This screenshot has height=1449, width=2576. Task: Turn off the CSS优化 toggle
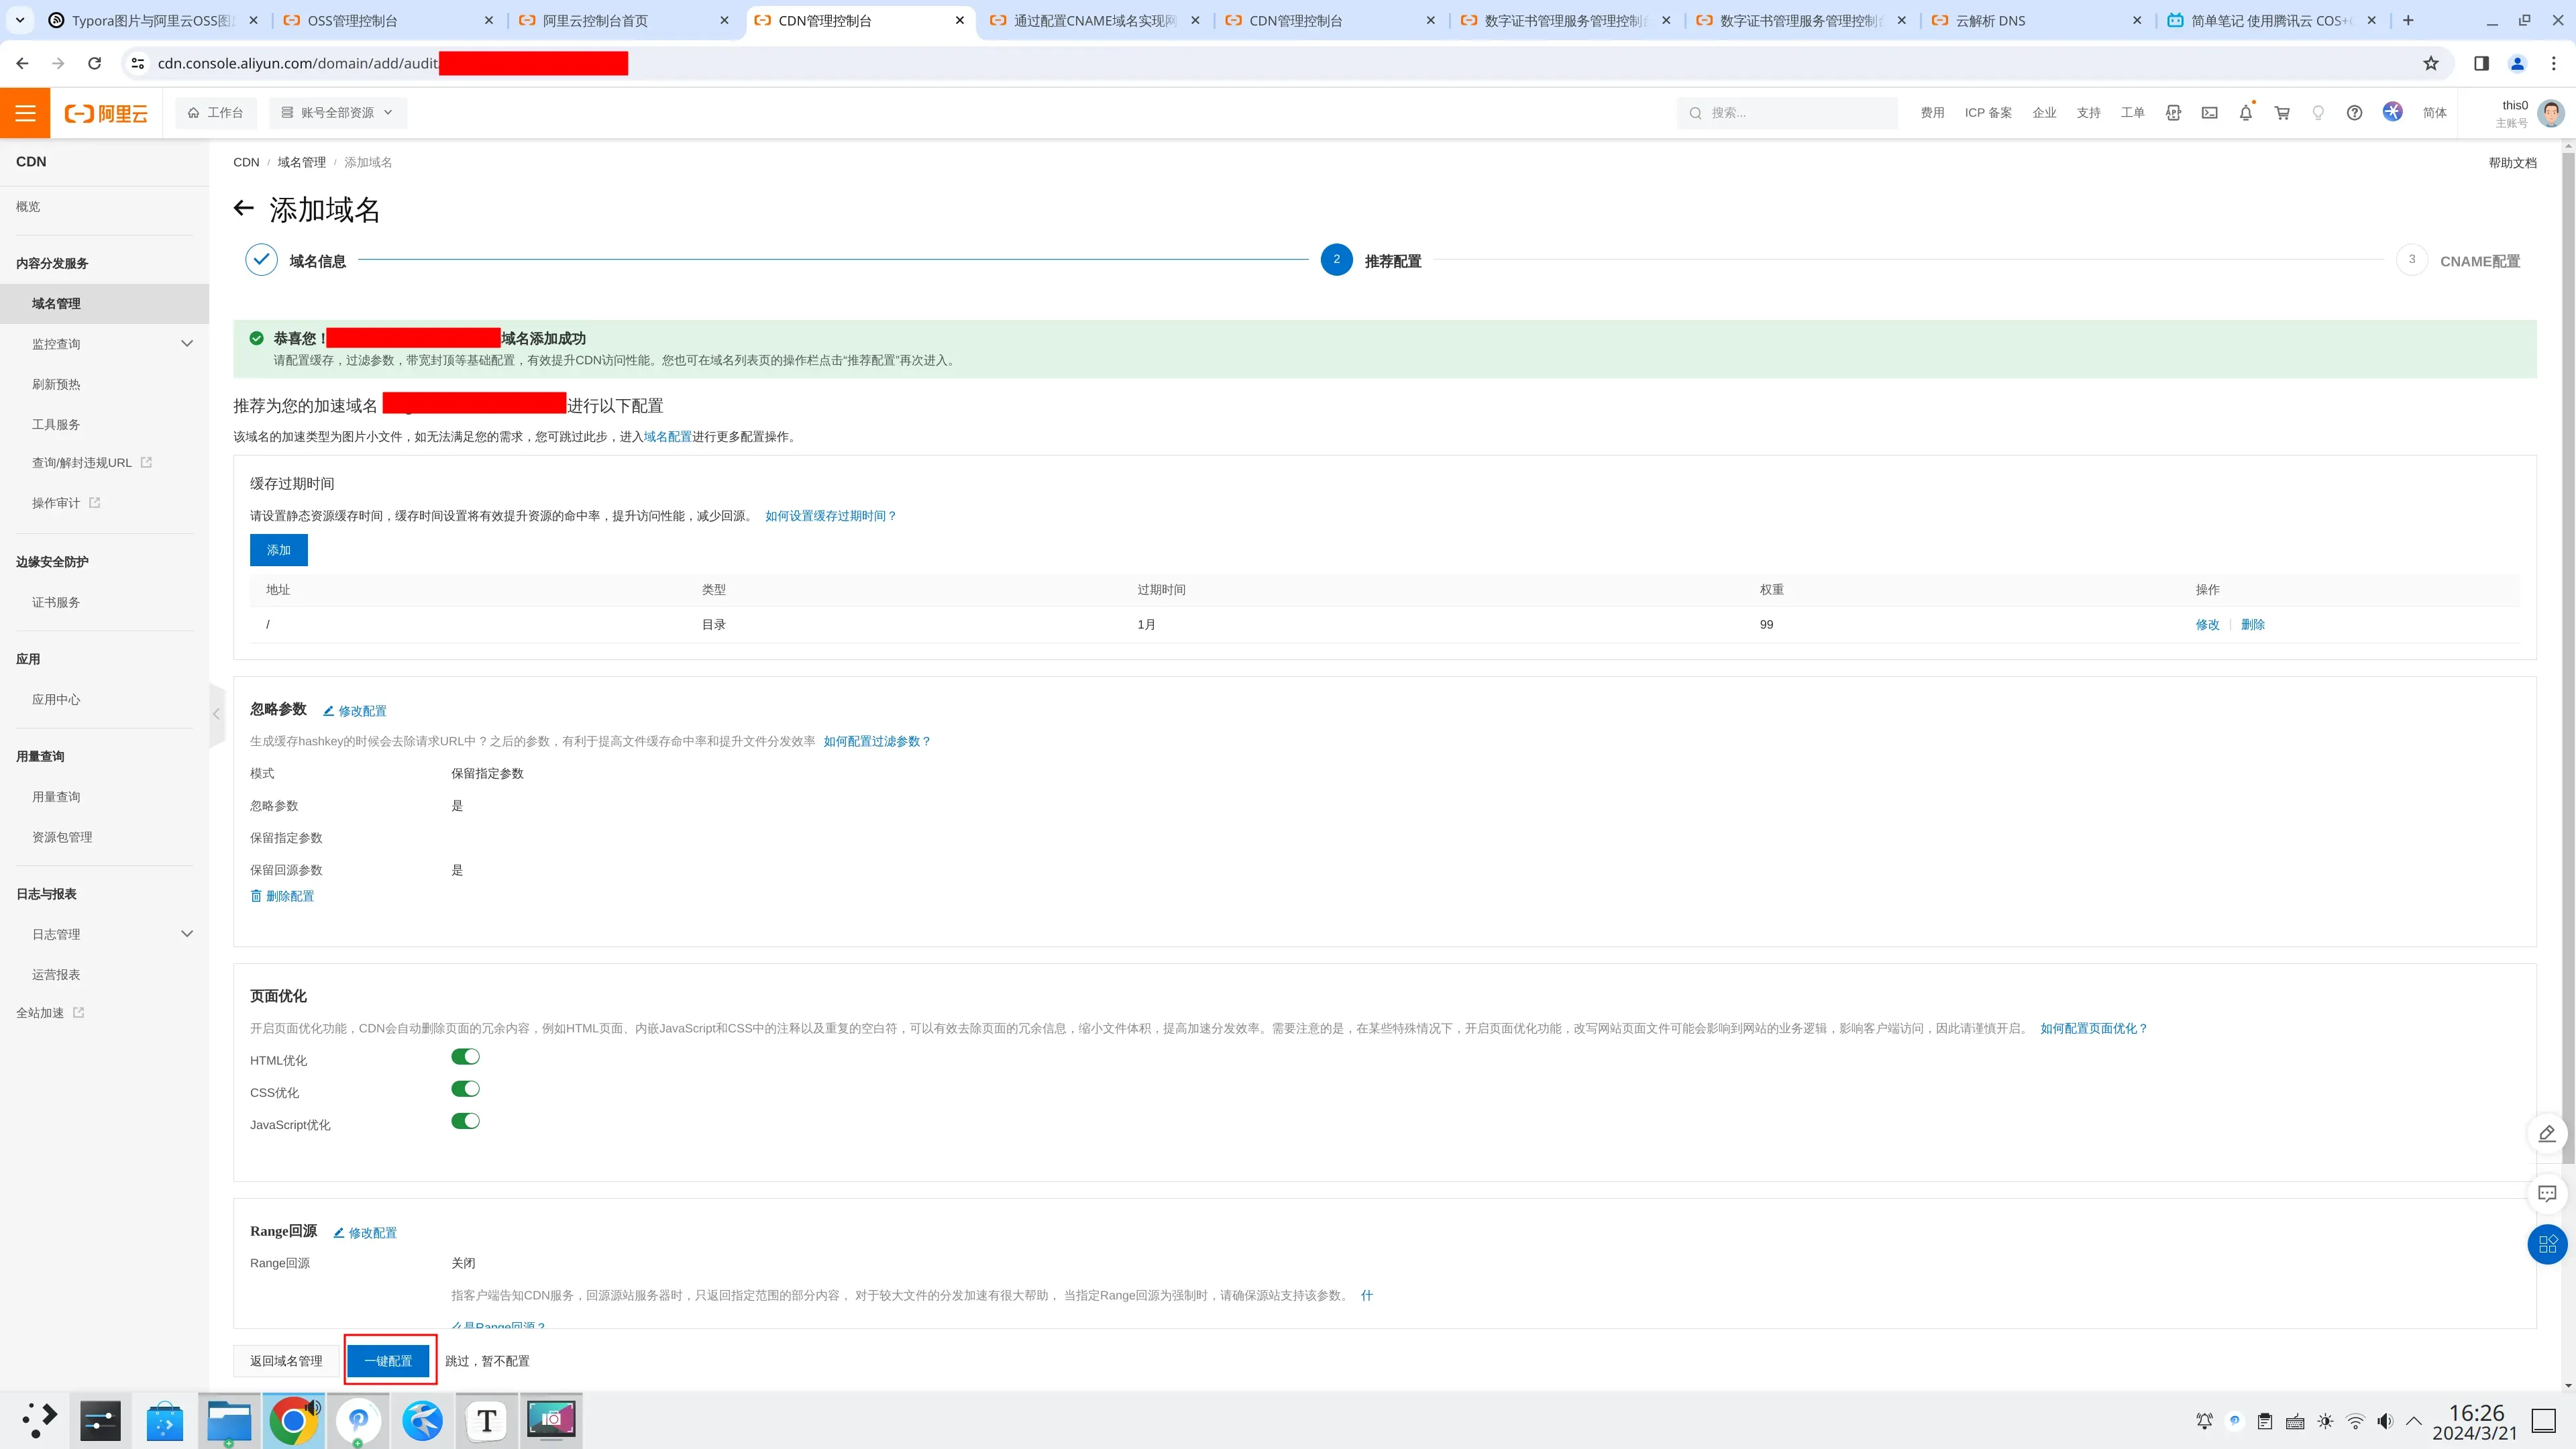point(465,1089)
